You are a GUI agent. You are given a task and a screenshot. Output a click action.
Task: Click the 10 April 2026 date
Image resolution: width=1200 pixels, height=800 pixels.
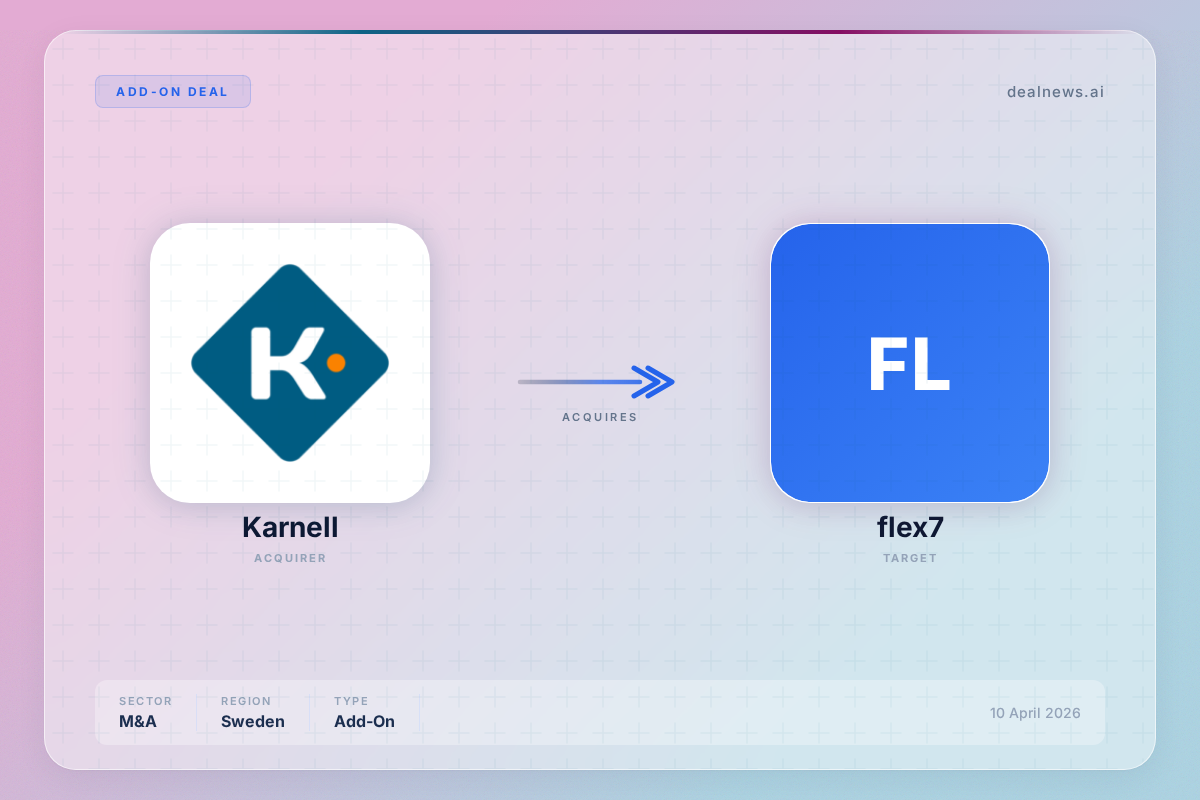tap(1035, 713)
